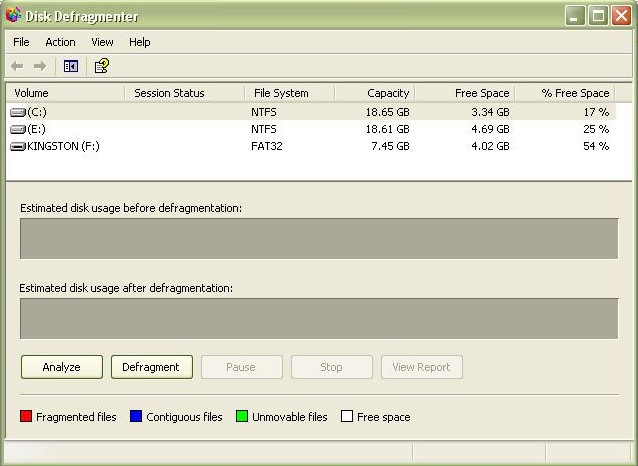638x466 pixels.
Task: Open the Action menu
Action: coord(60,42)
